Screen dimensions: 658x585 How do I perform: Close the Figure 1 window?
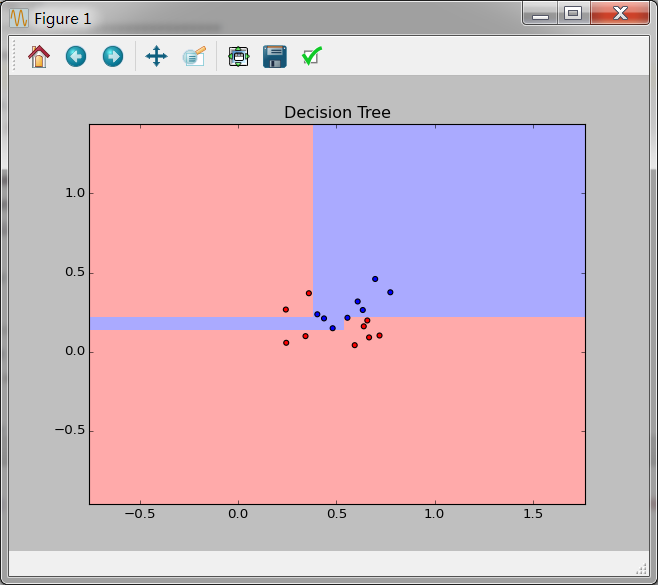tap(620, 13)
